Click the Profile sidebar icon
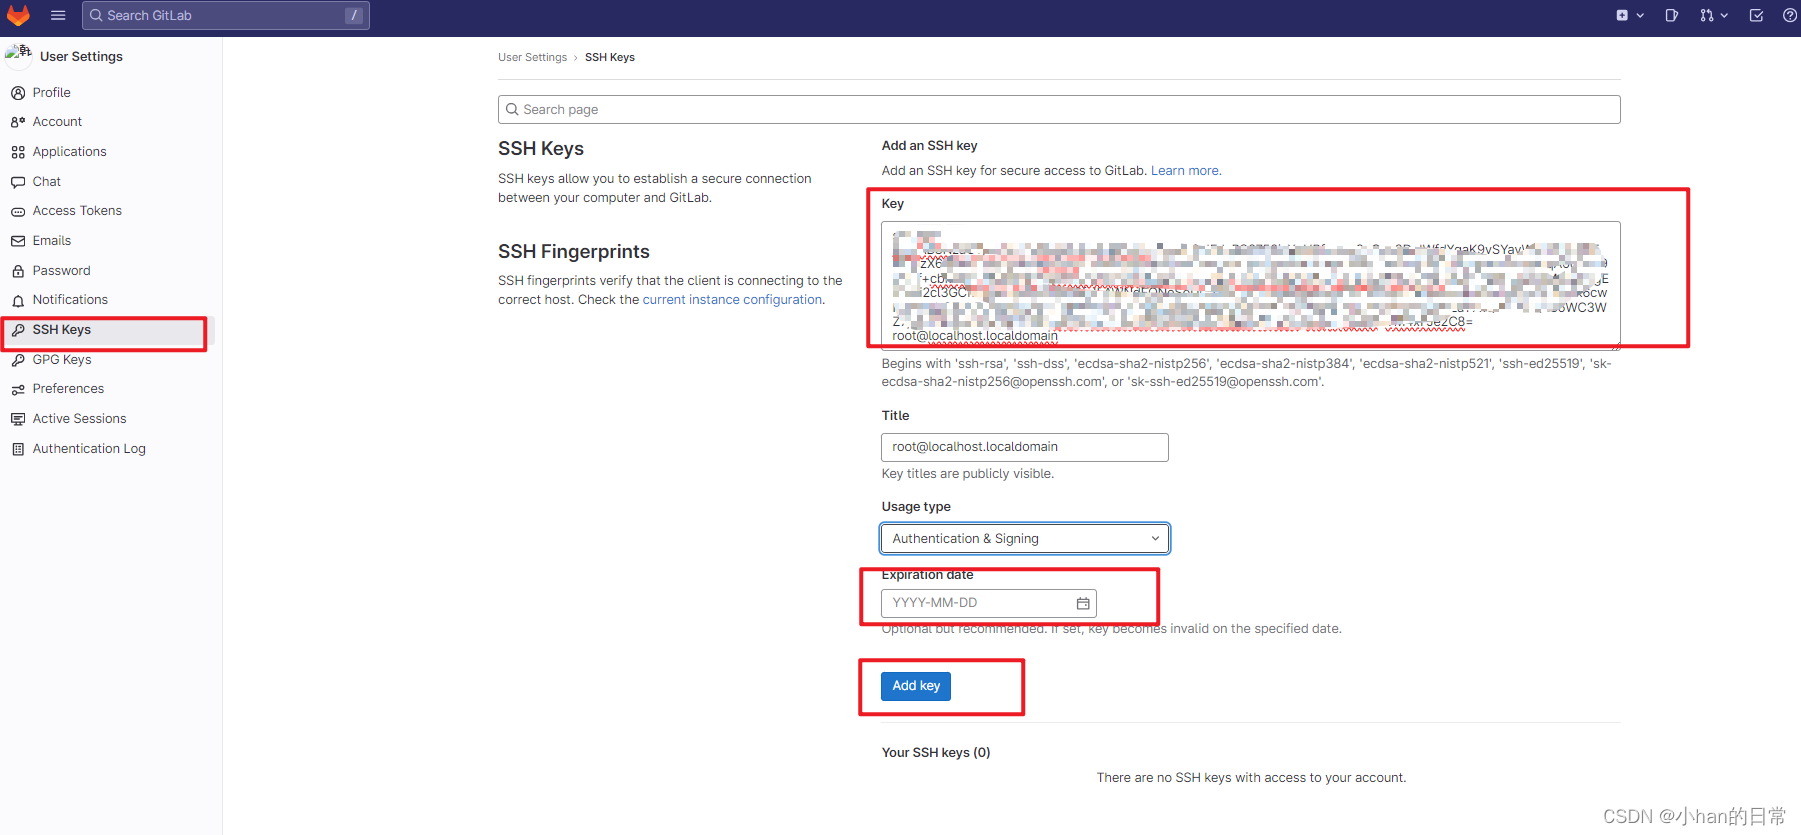This screenshot has height=835, width=1801. coord(18,93)
